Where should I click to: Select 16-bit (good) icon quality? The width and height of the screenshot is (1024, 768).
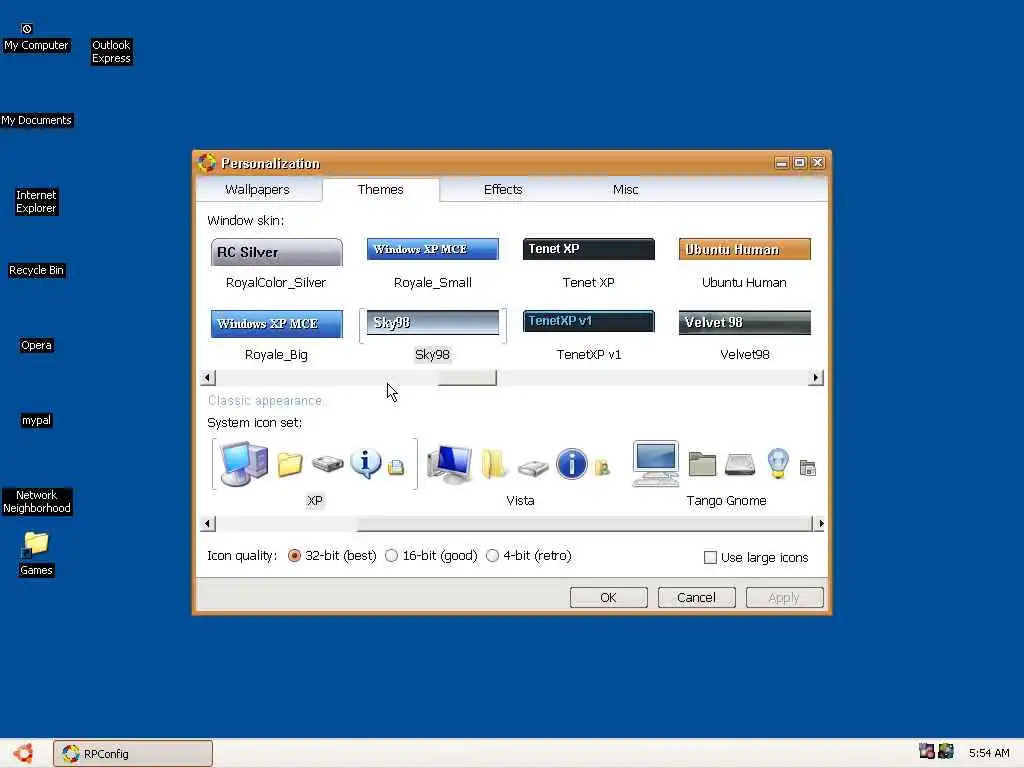[391, 556]
